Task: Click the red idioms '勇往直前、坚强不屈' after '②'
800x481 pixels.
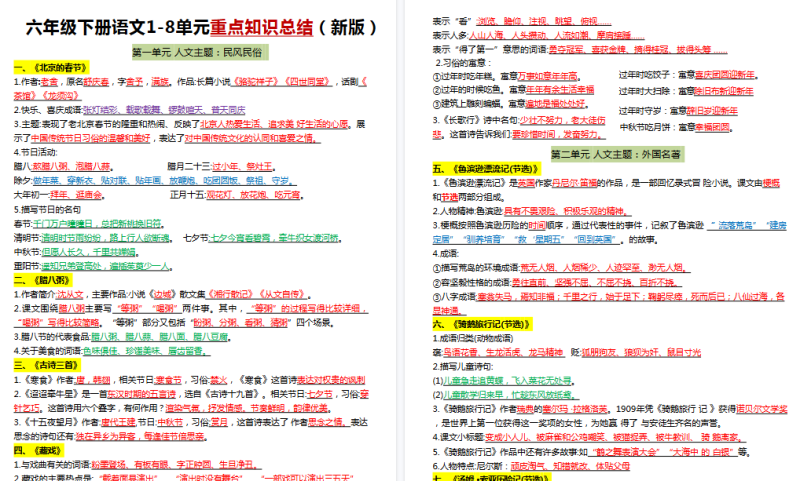Action: click(550, 282)
